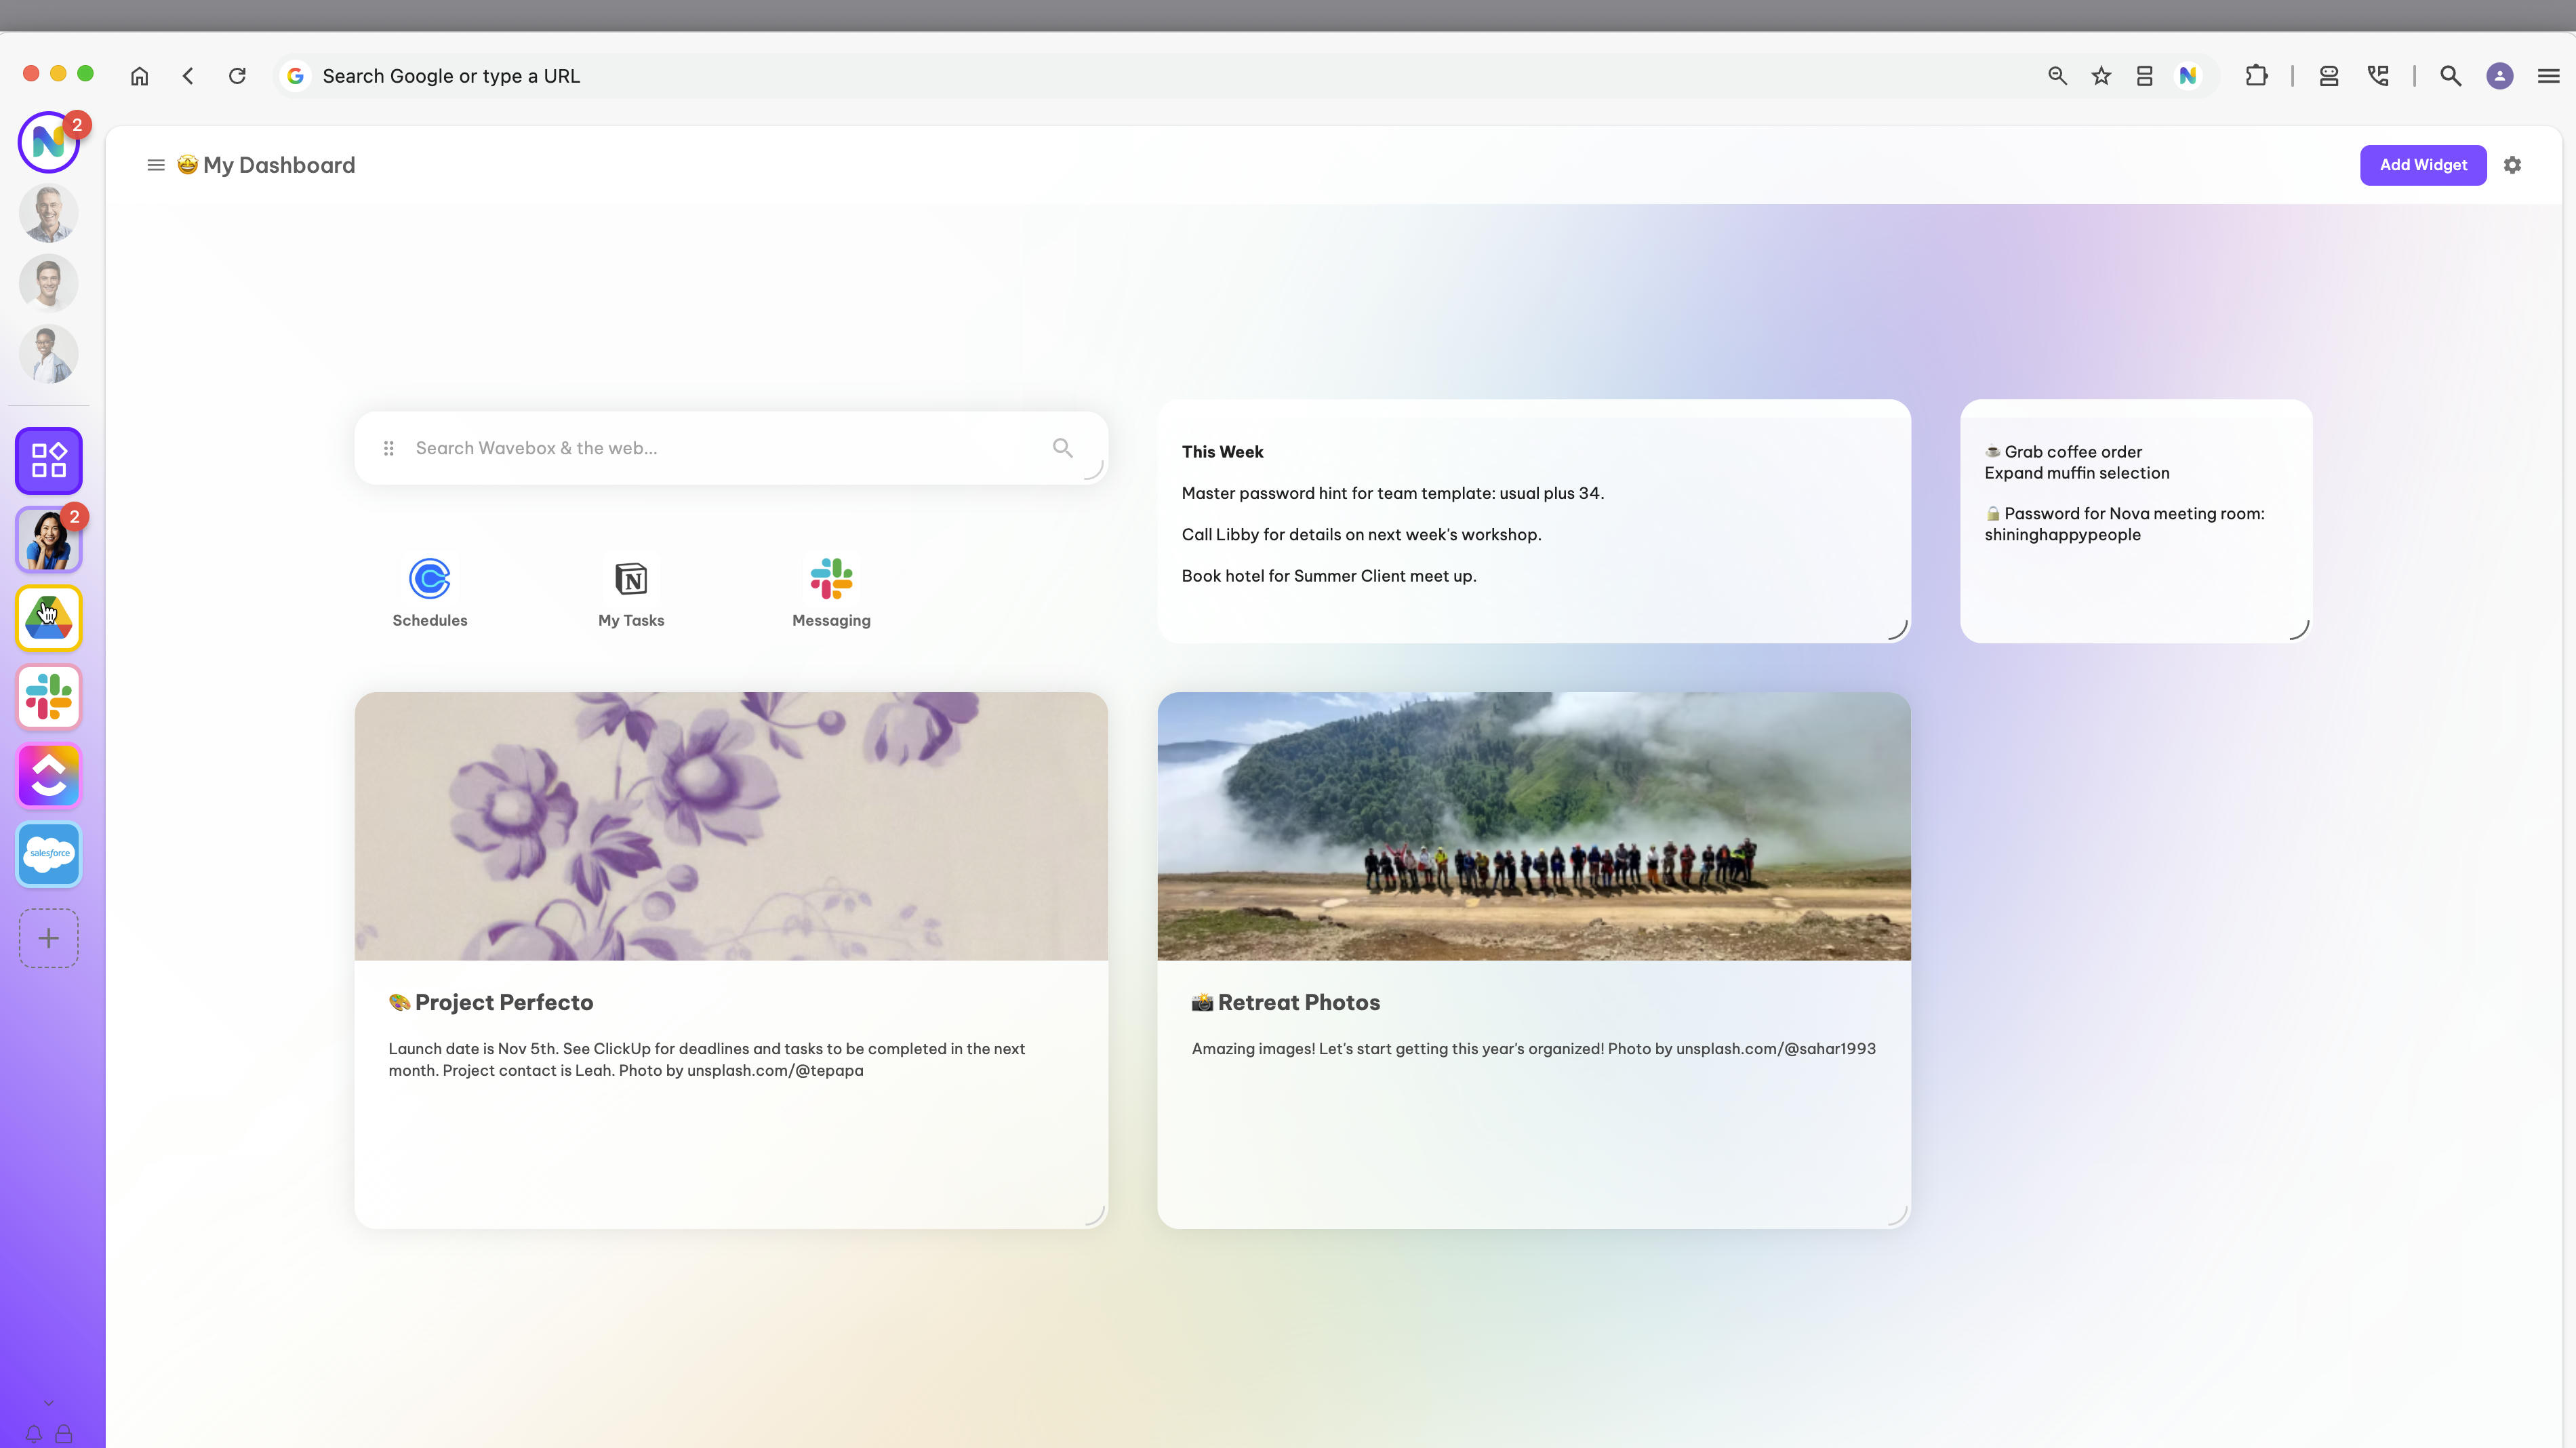The height and width of the screenshot is (1448, 2576).
Task: Open the profile avatar in toolbar
Action: point(2500,76)
